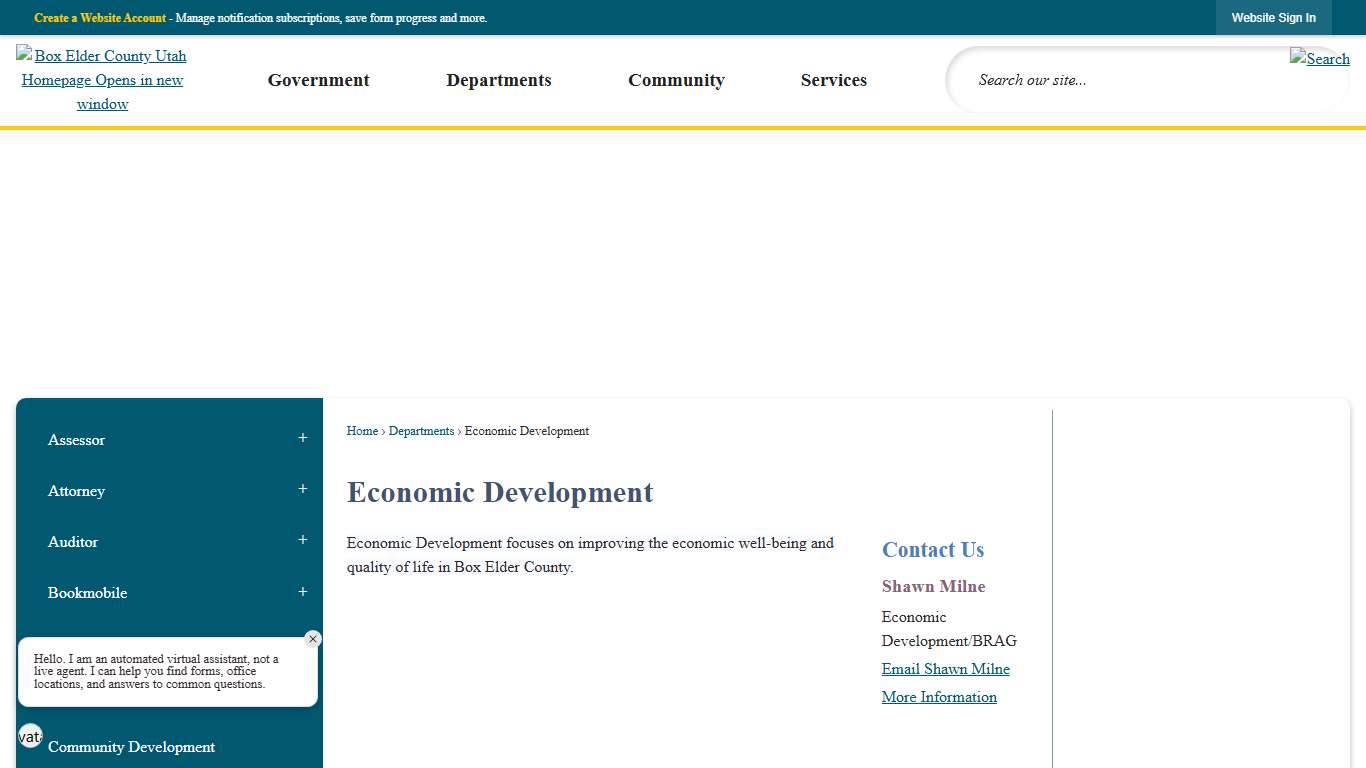Open the Services navigation menu
This screenshot has width=1366, height=768.
(x=834, y=80)
